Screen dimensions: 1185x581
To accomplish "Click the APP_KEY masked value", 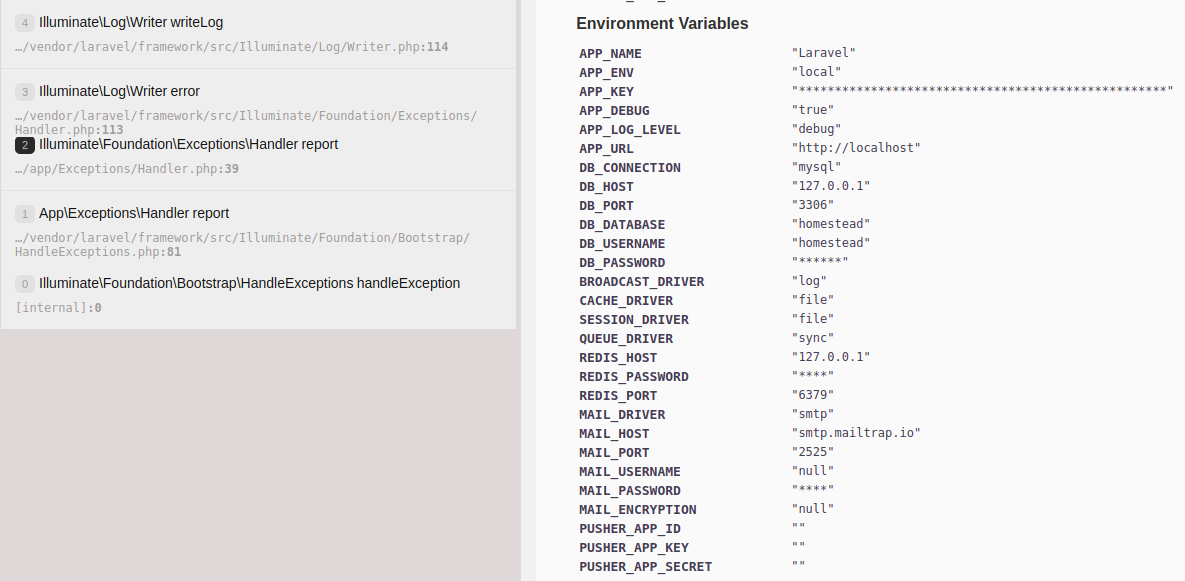I will click(981, 91).
